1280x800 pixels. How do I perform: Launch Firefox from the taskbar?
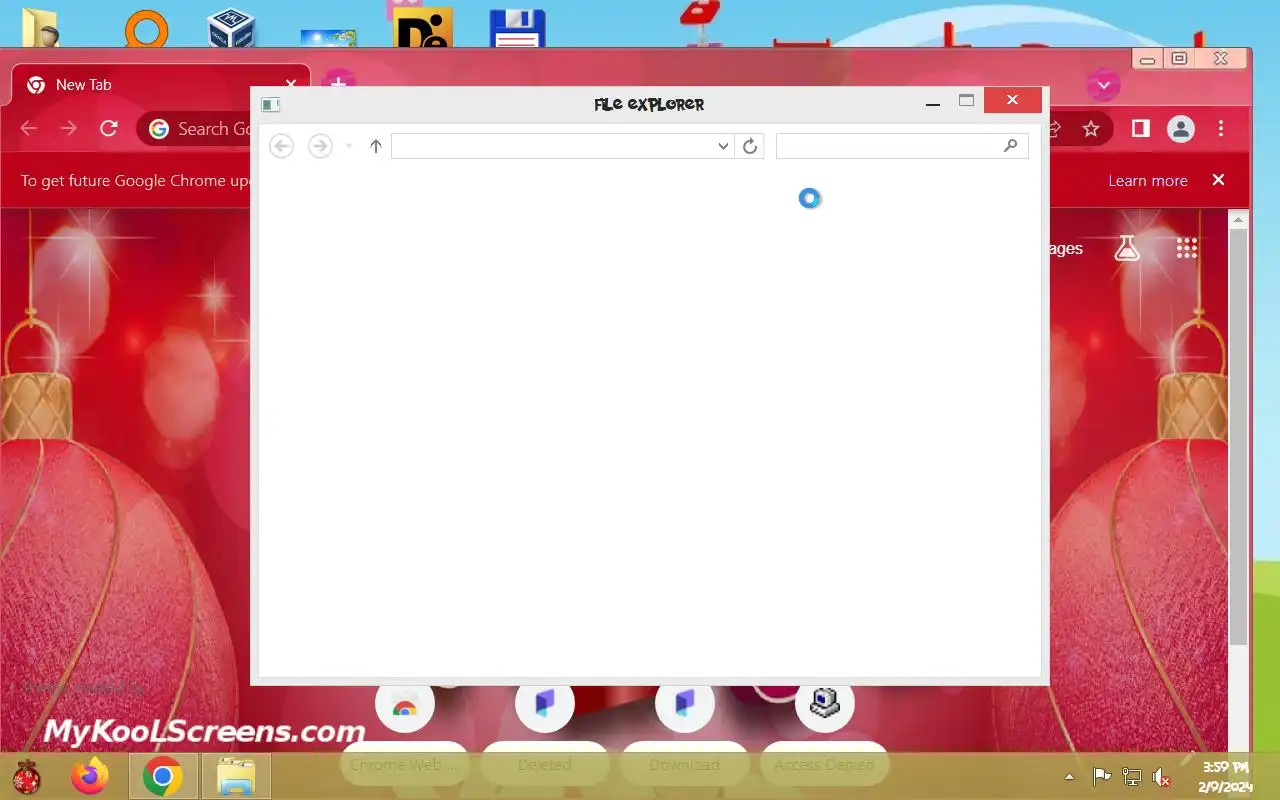[91, 776]
